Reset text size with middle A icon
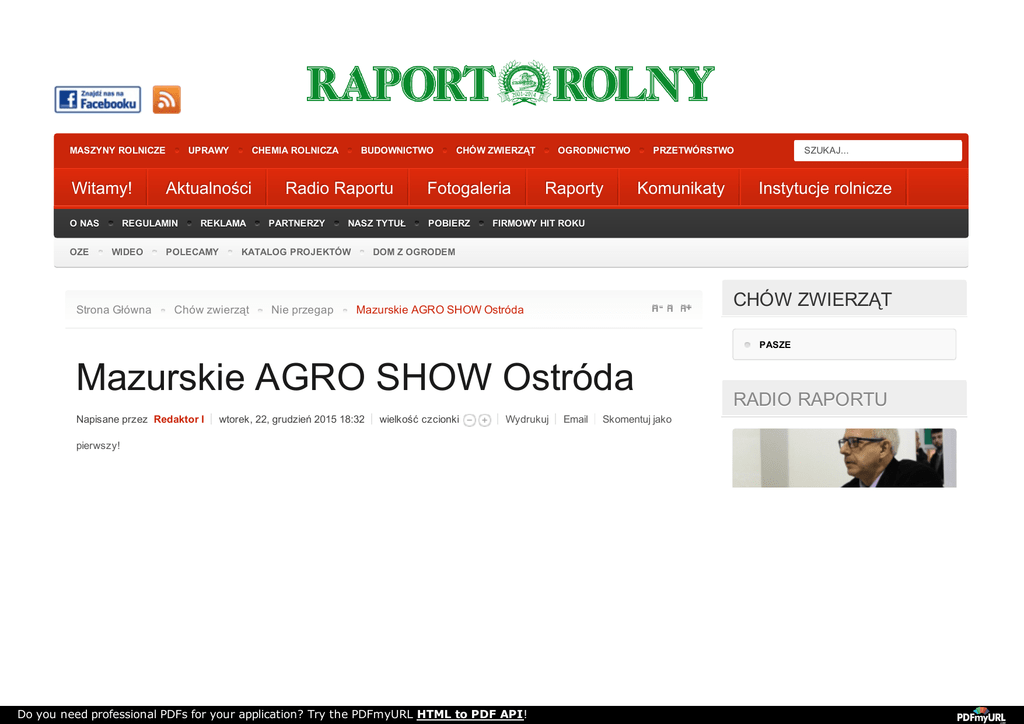1024x724 pixels. tap(670, 309)
